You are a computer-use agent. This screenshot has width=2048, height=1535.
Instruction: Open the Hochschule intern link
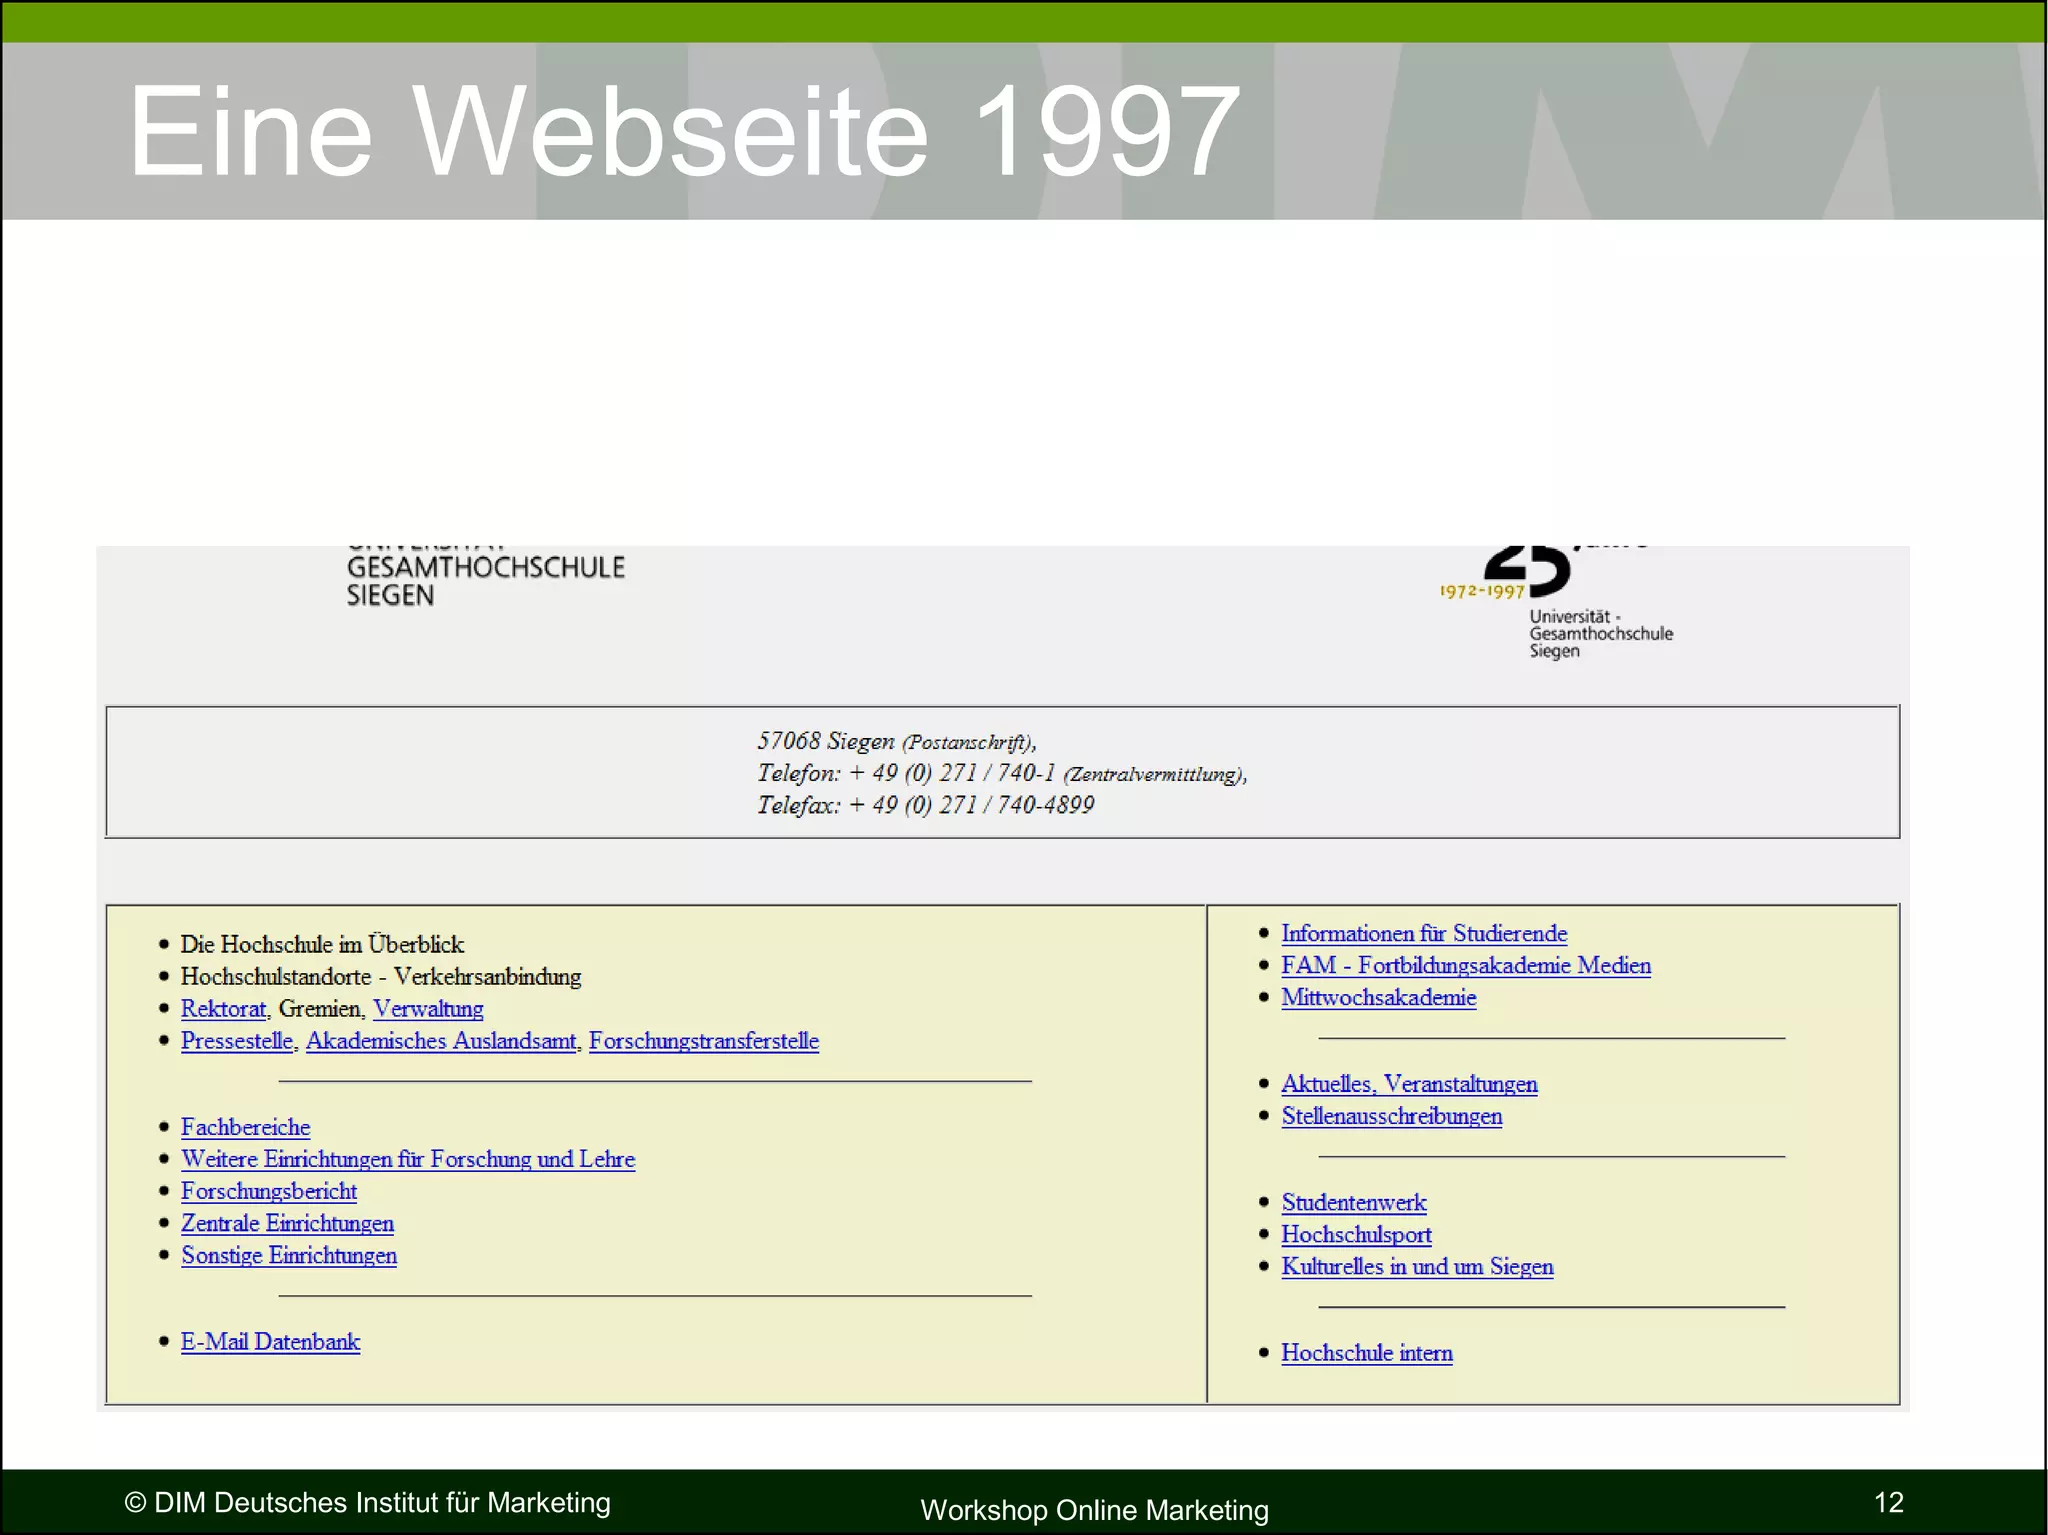pyautogui.click(x=1366, y=1353)
